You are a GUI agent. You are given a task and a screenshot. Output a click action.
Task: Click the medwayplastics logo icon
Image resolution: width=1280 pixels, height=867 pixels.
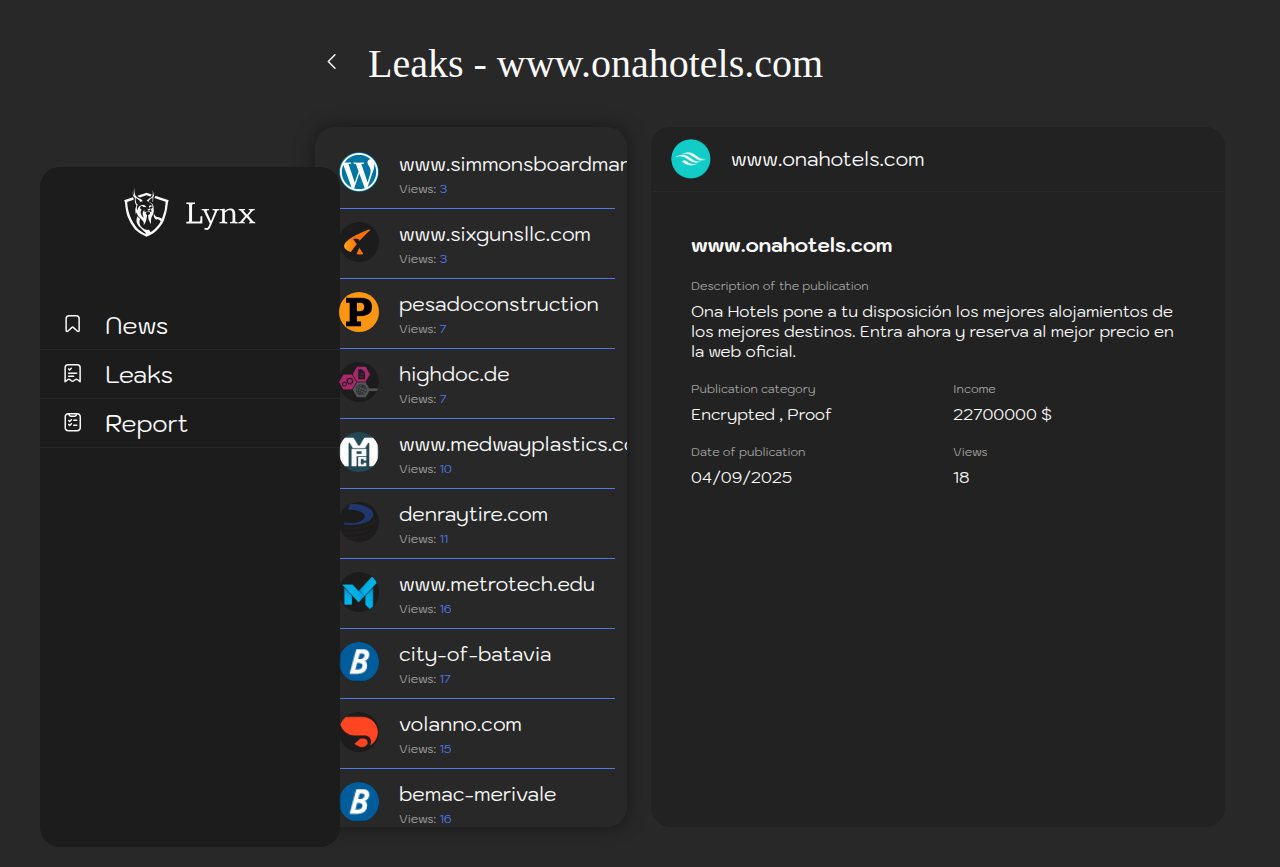(359, 452)
